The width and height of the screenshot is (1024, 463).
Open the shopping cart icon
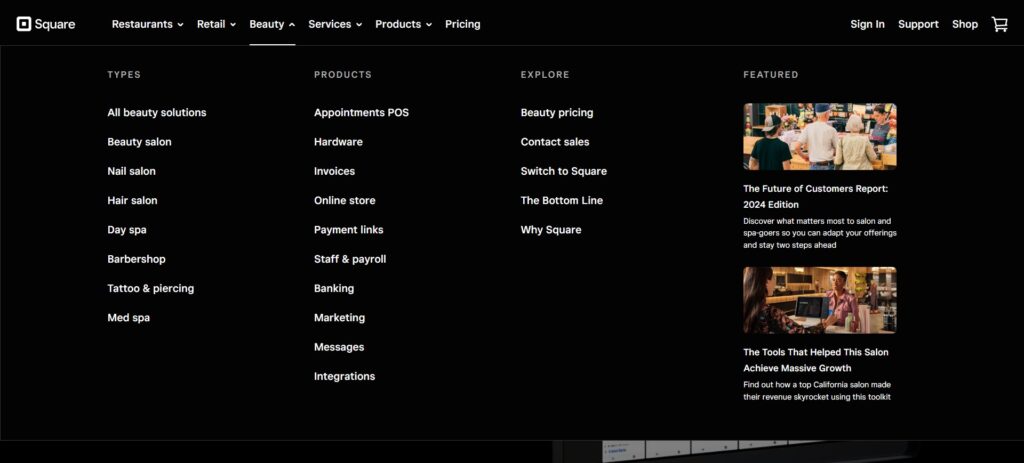(x=1000, y=24)
